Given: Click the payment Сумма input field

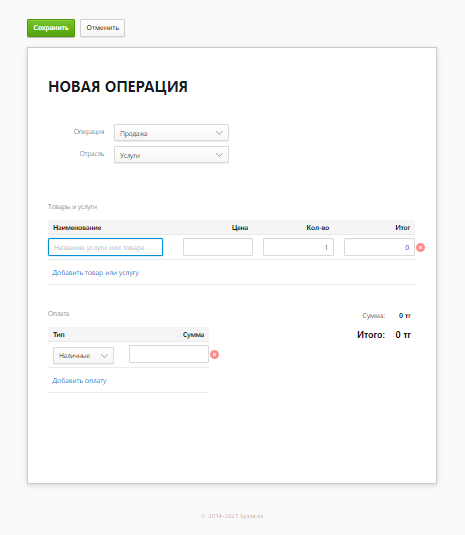Looking at the screenshot, I should point(169,354).
